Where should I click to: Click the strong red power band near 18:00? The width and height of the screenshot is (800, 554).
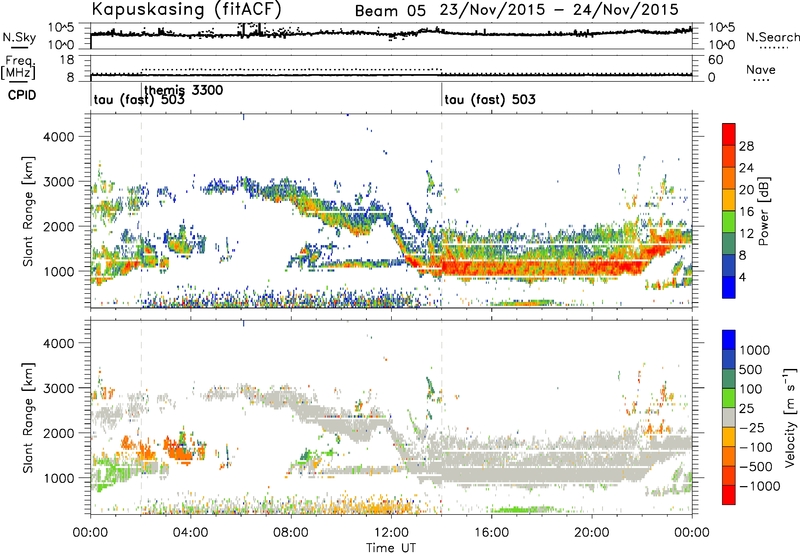[x=541, y=267]
